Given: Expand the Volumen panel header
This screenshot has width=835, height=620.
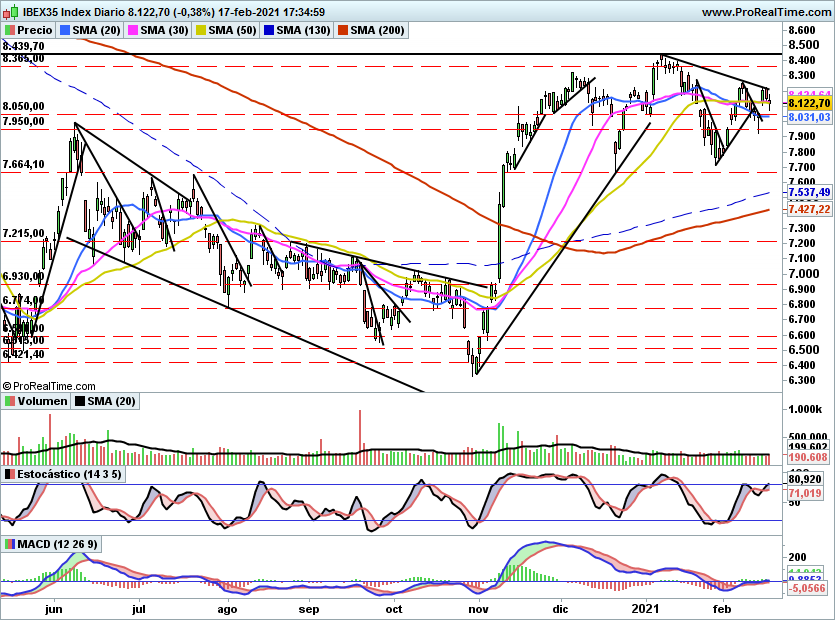Looking at the screenshot, I should click(x=42, y=401).
